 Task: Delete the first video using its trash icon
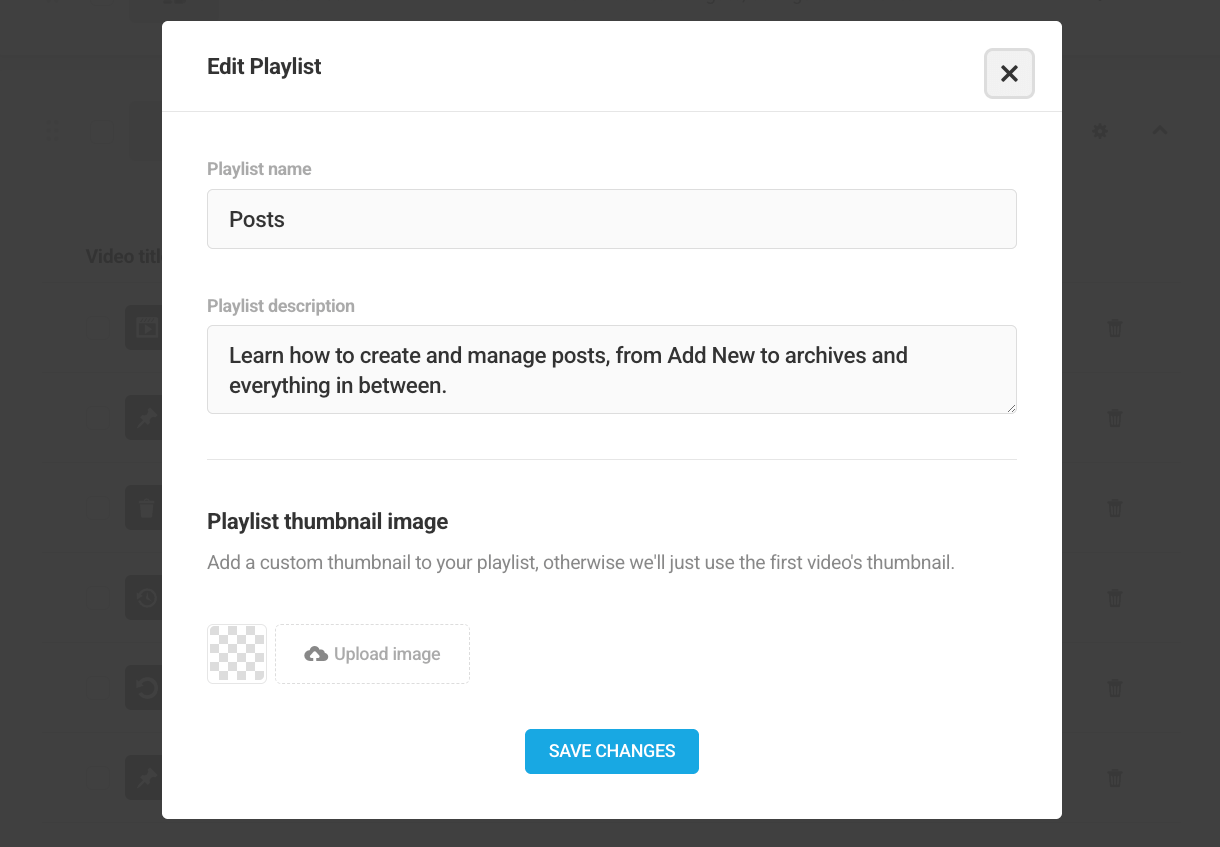[x=1114, y=328]
